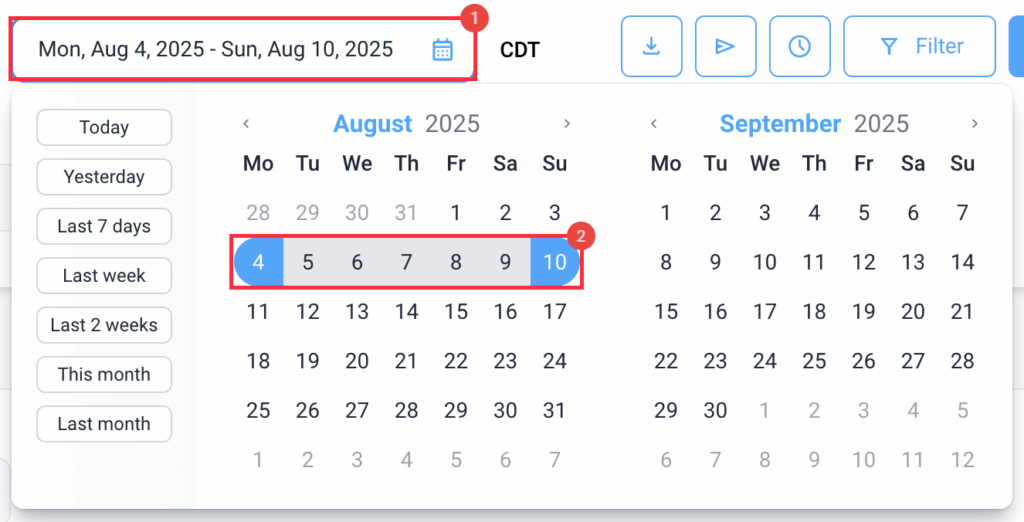Click the send paper-plane icon button
Screen dimensions: 1024x522
click(726, 46)
